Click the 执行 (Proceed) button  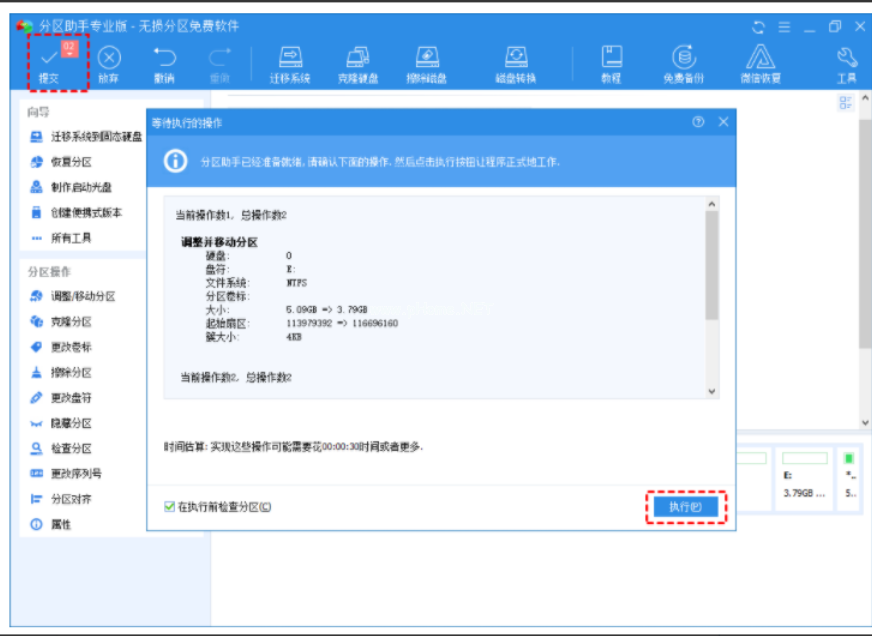pos(684,508)
